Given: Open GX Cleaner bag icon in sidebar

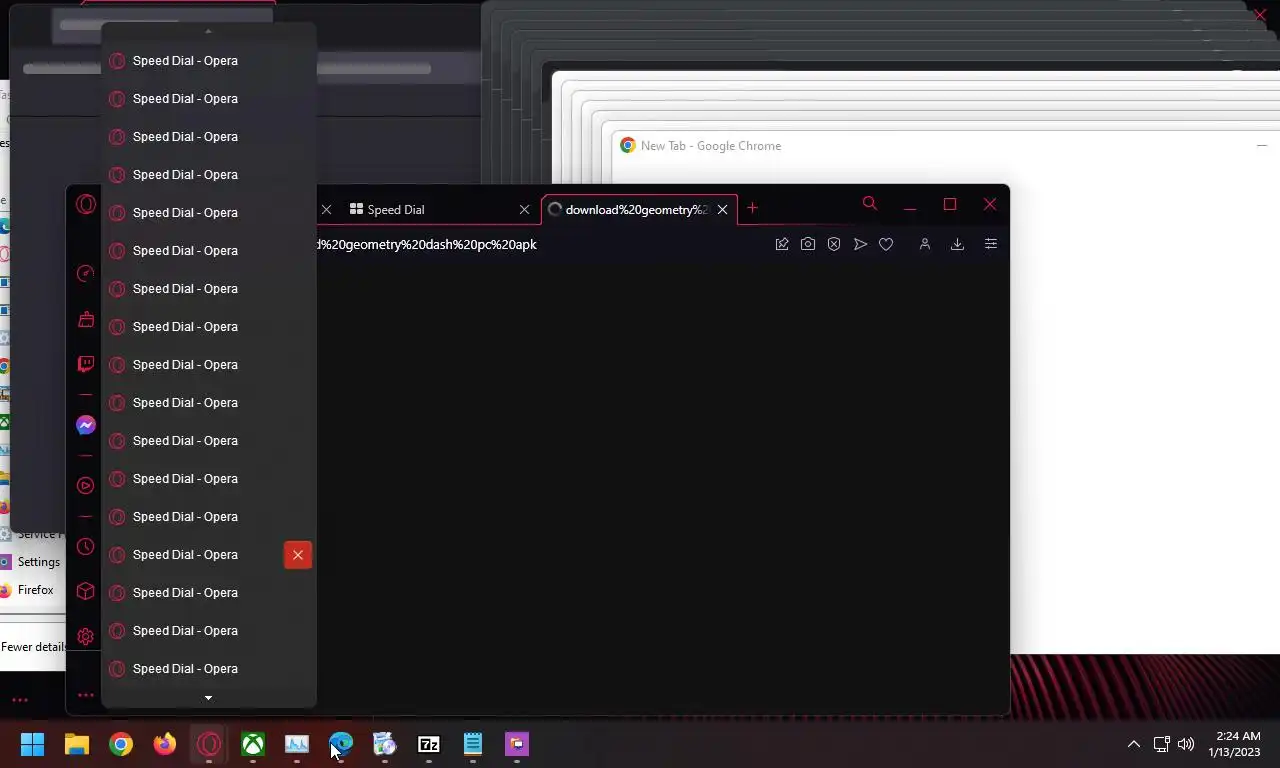Looking at the screenshot, I should click(86, 320).
